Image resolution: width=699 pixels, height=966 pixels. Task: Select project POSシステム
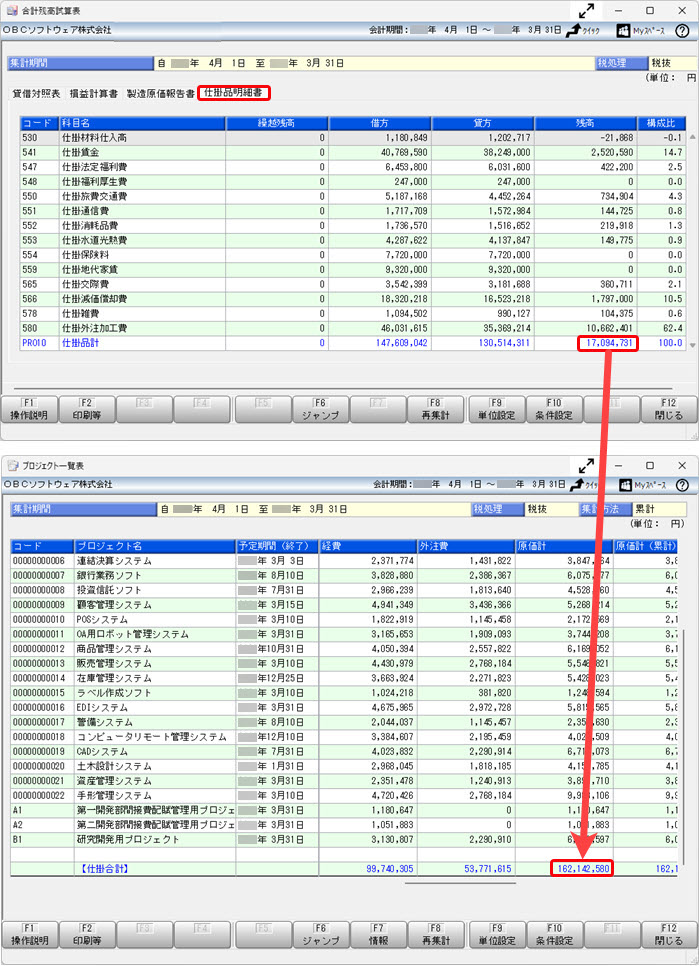(344, 619)
